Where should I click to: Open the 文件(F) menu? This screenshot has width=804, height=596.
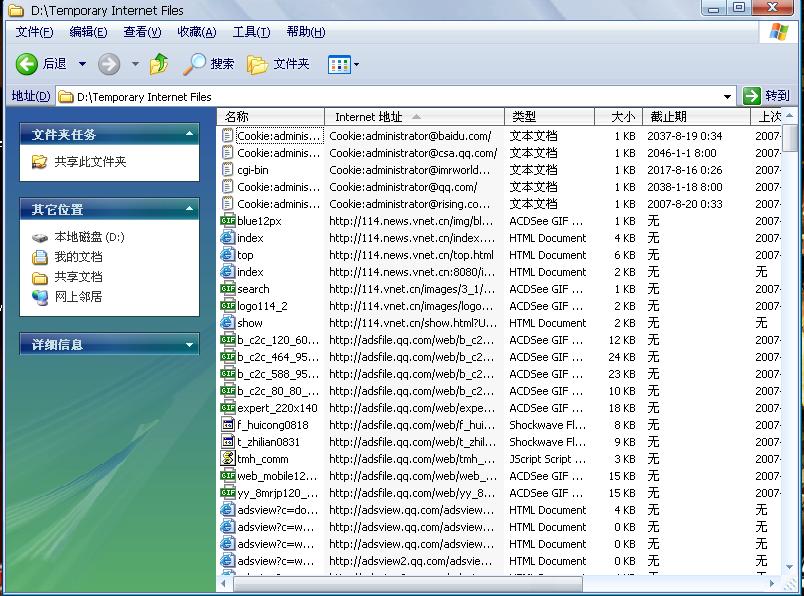click(34, 32)
